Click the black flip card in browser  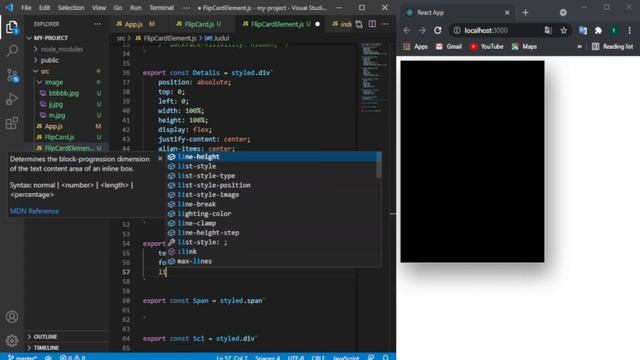click(x=472, y=162)
